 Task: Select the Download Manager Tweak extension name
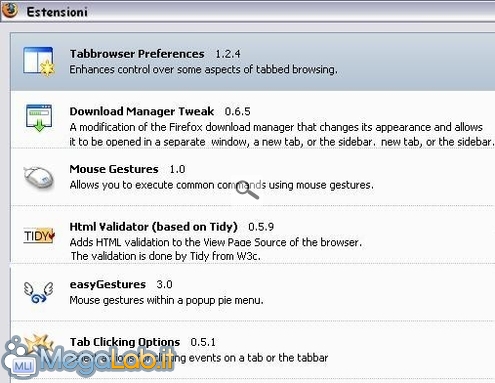(142, 111)
